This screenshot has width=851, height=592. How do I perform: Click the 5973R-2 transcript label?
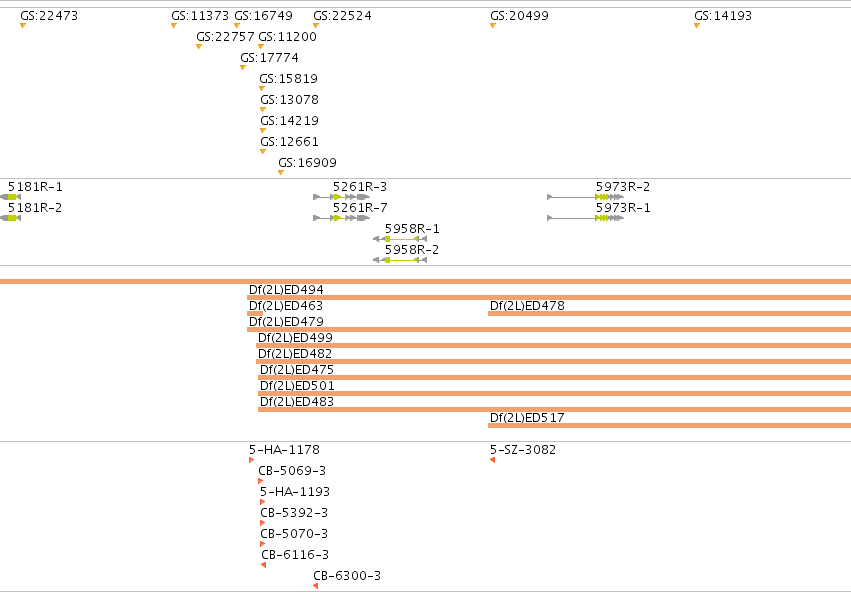[x=623, y=187]
